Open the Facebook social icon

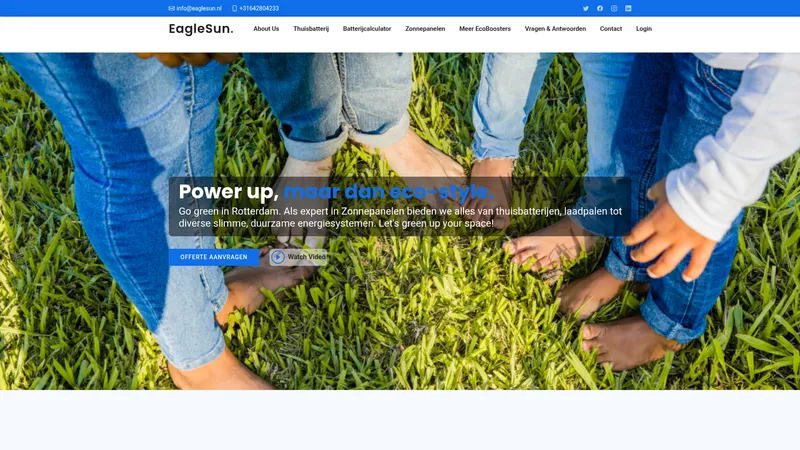[600, 8]
